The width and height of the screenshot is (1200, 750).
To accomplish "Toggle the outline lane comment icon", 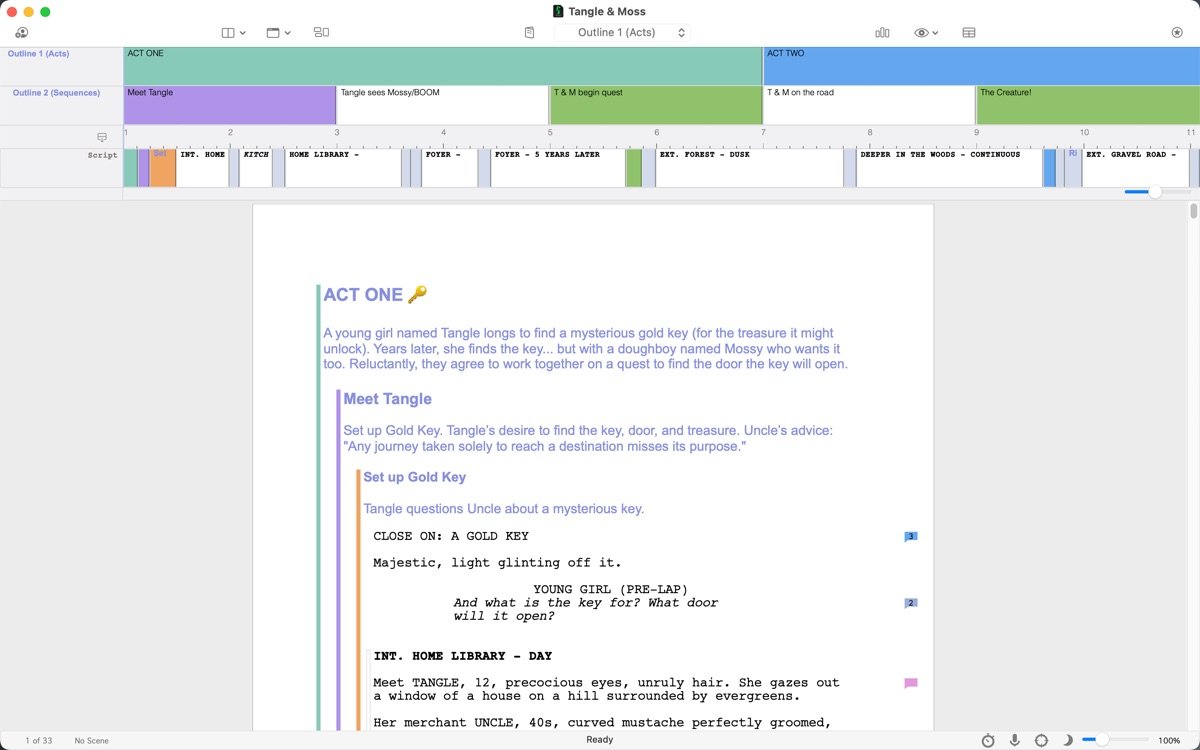I will point(102,137).
